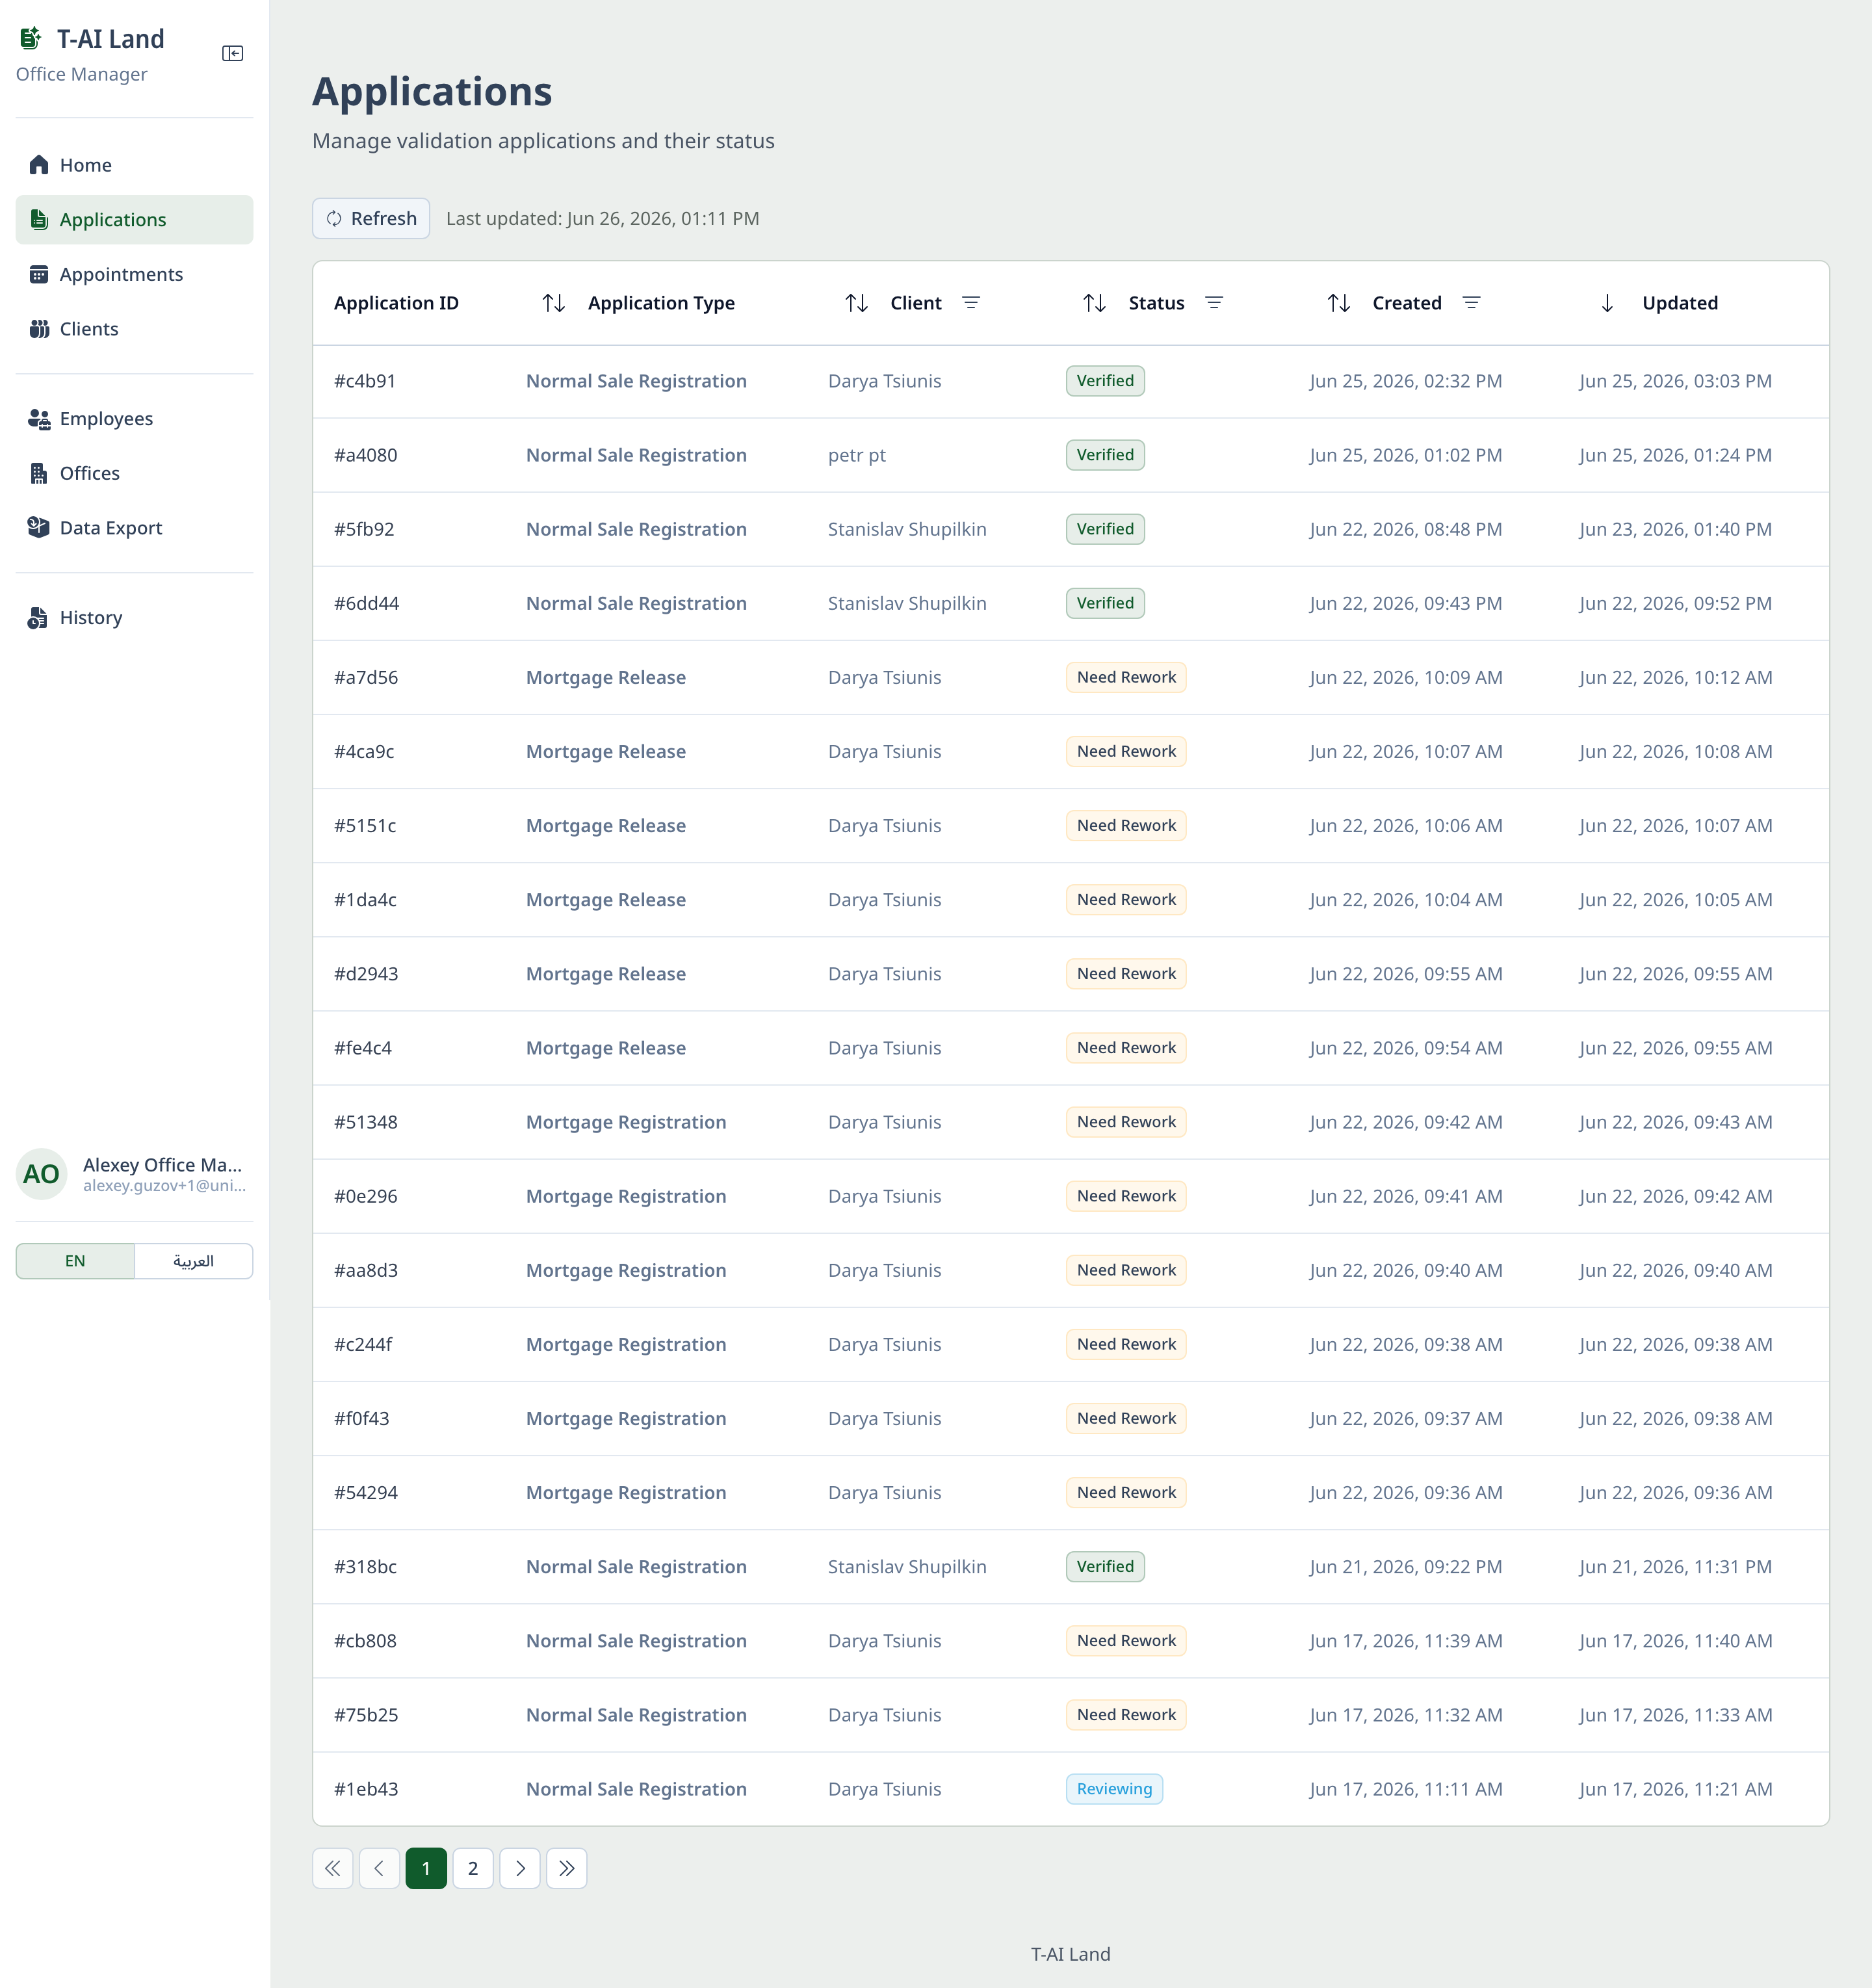This screenshot has width=1872, height=1988.
Task: Click Created date Jun 21, 2026, 09:22 PM
Action: 1406,1567
